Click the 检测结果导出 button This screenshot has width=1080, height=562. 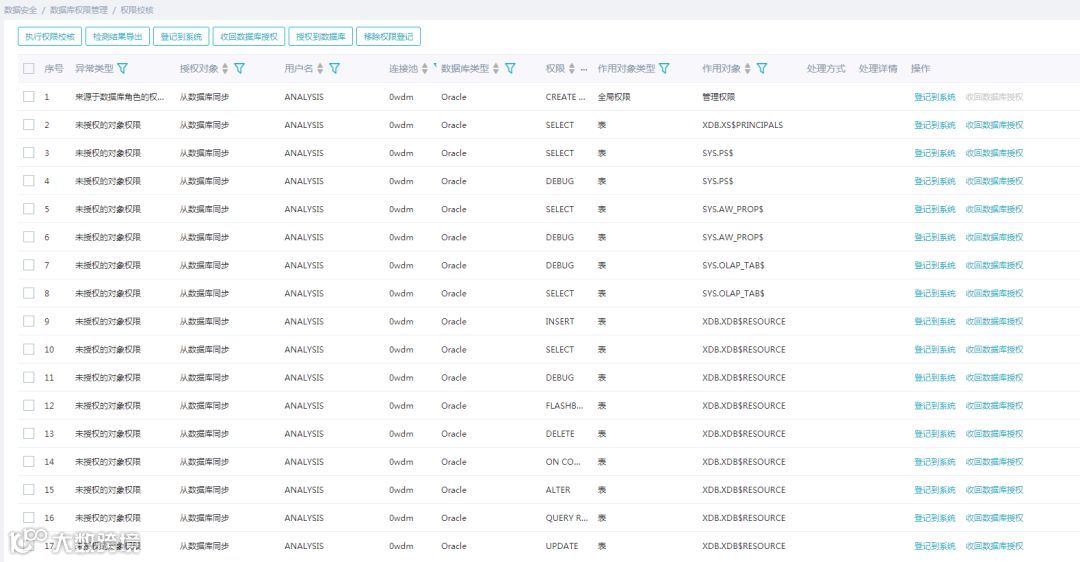pos(117,37)
